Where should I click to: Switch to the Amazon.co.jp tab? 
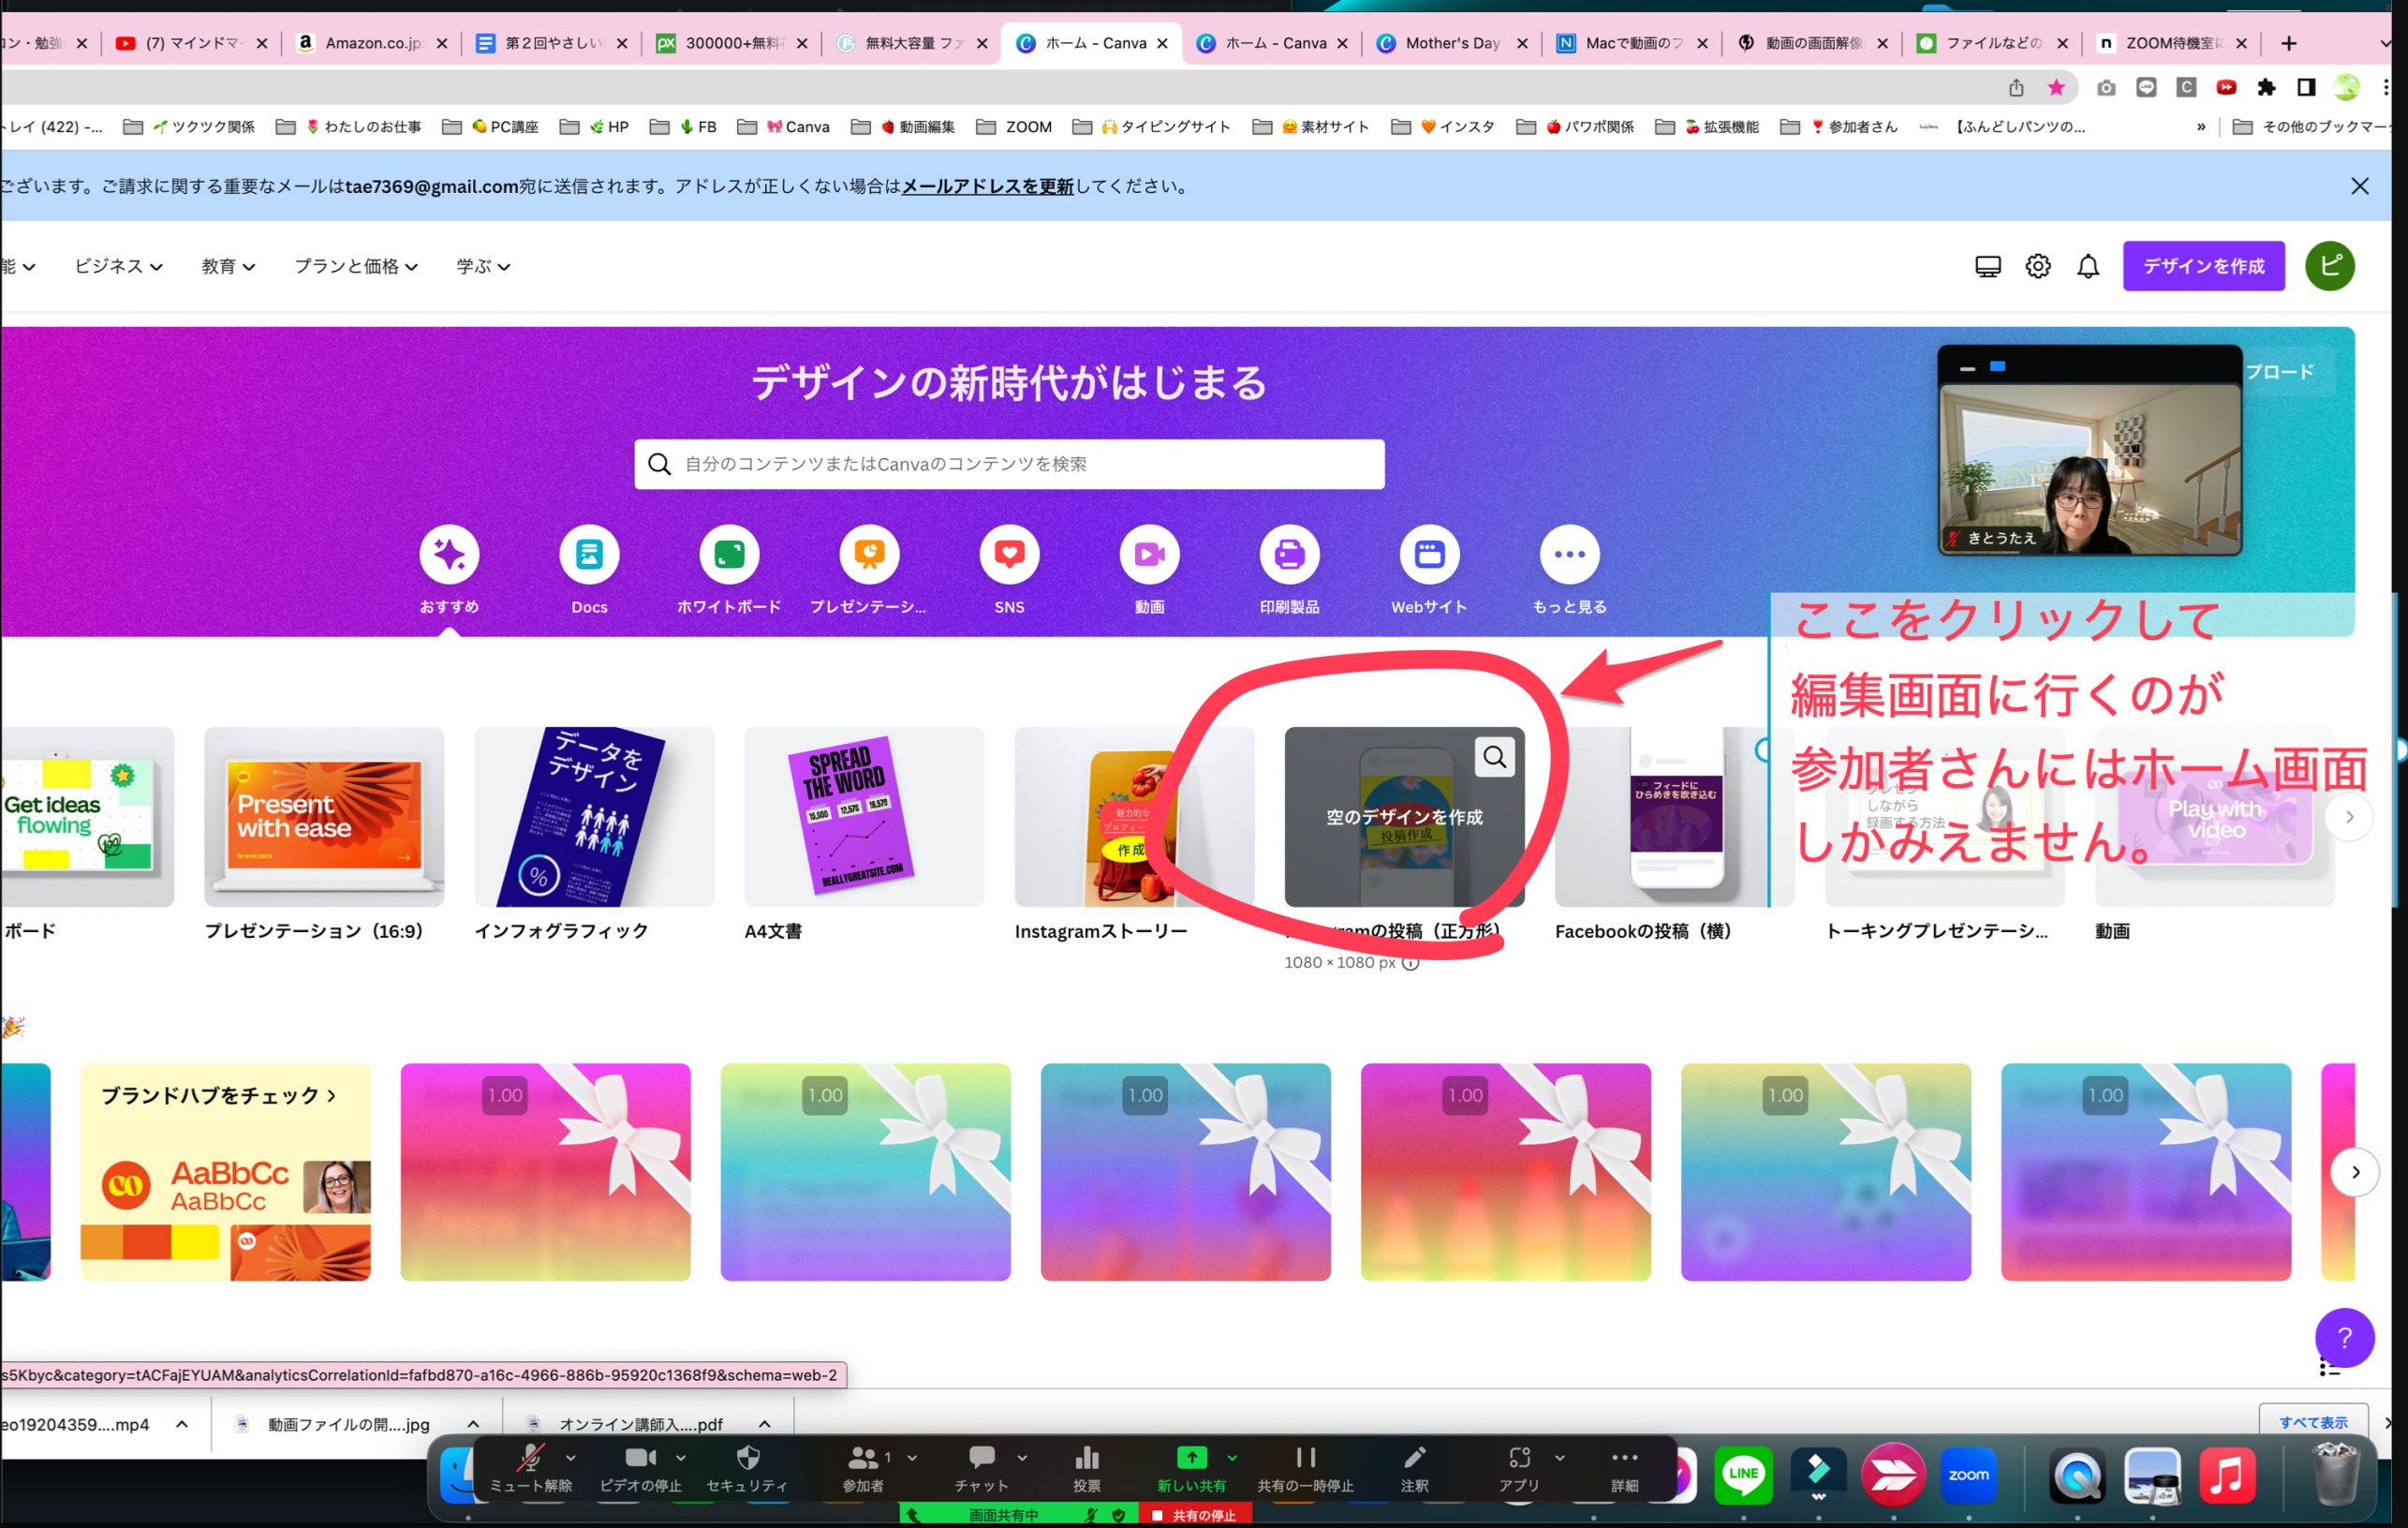372,43
